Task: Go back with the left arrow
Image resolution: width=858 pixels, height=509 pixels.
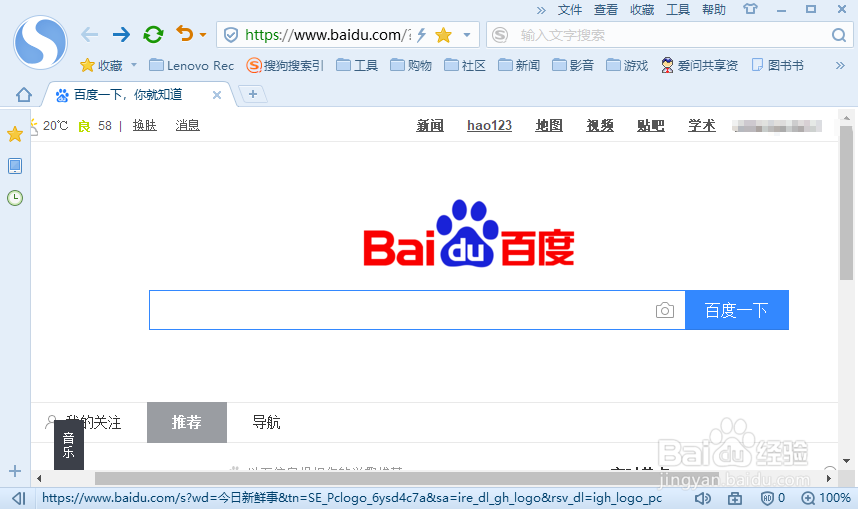Action: (x=90, y=35)
